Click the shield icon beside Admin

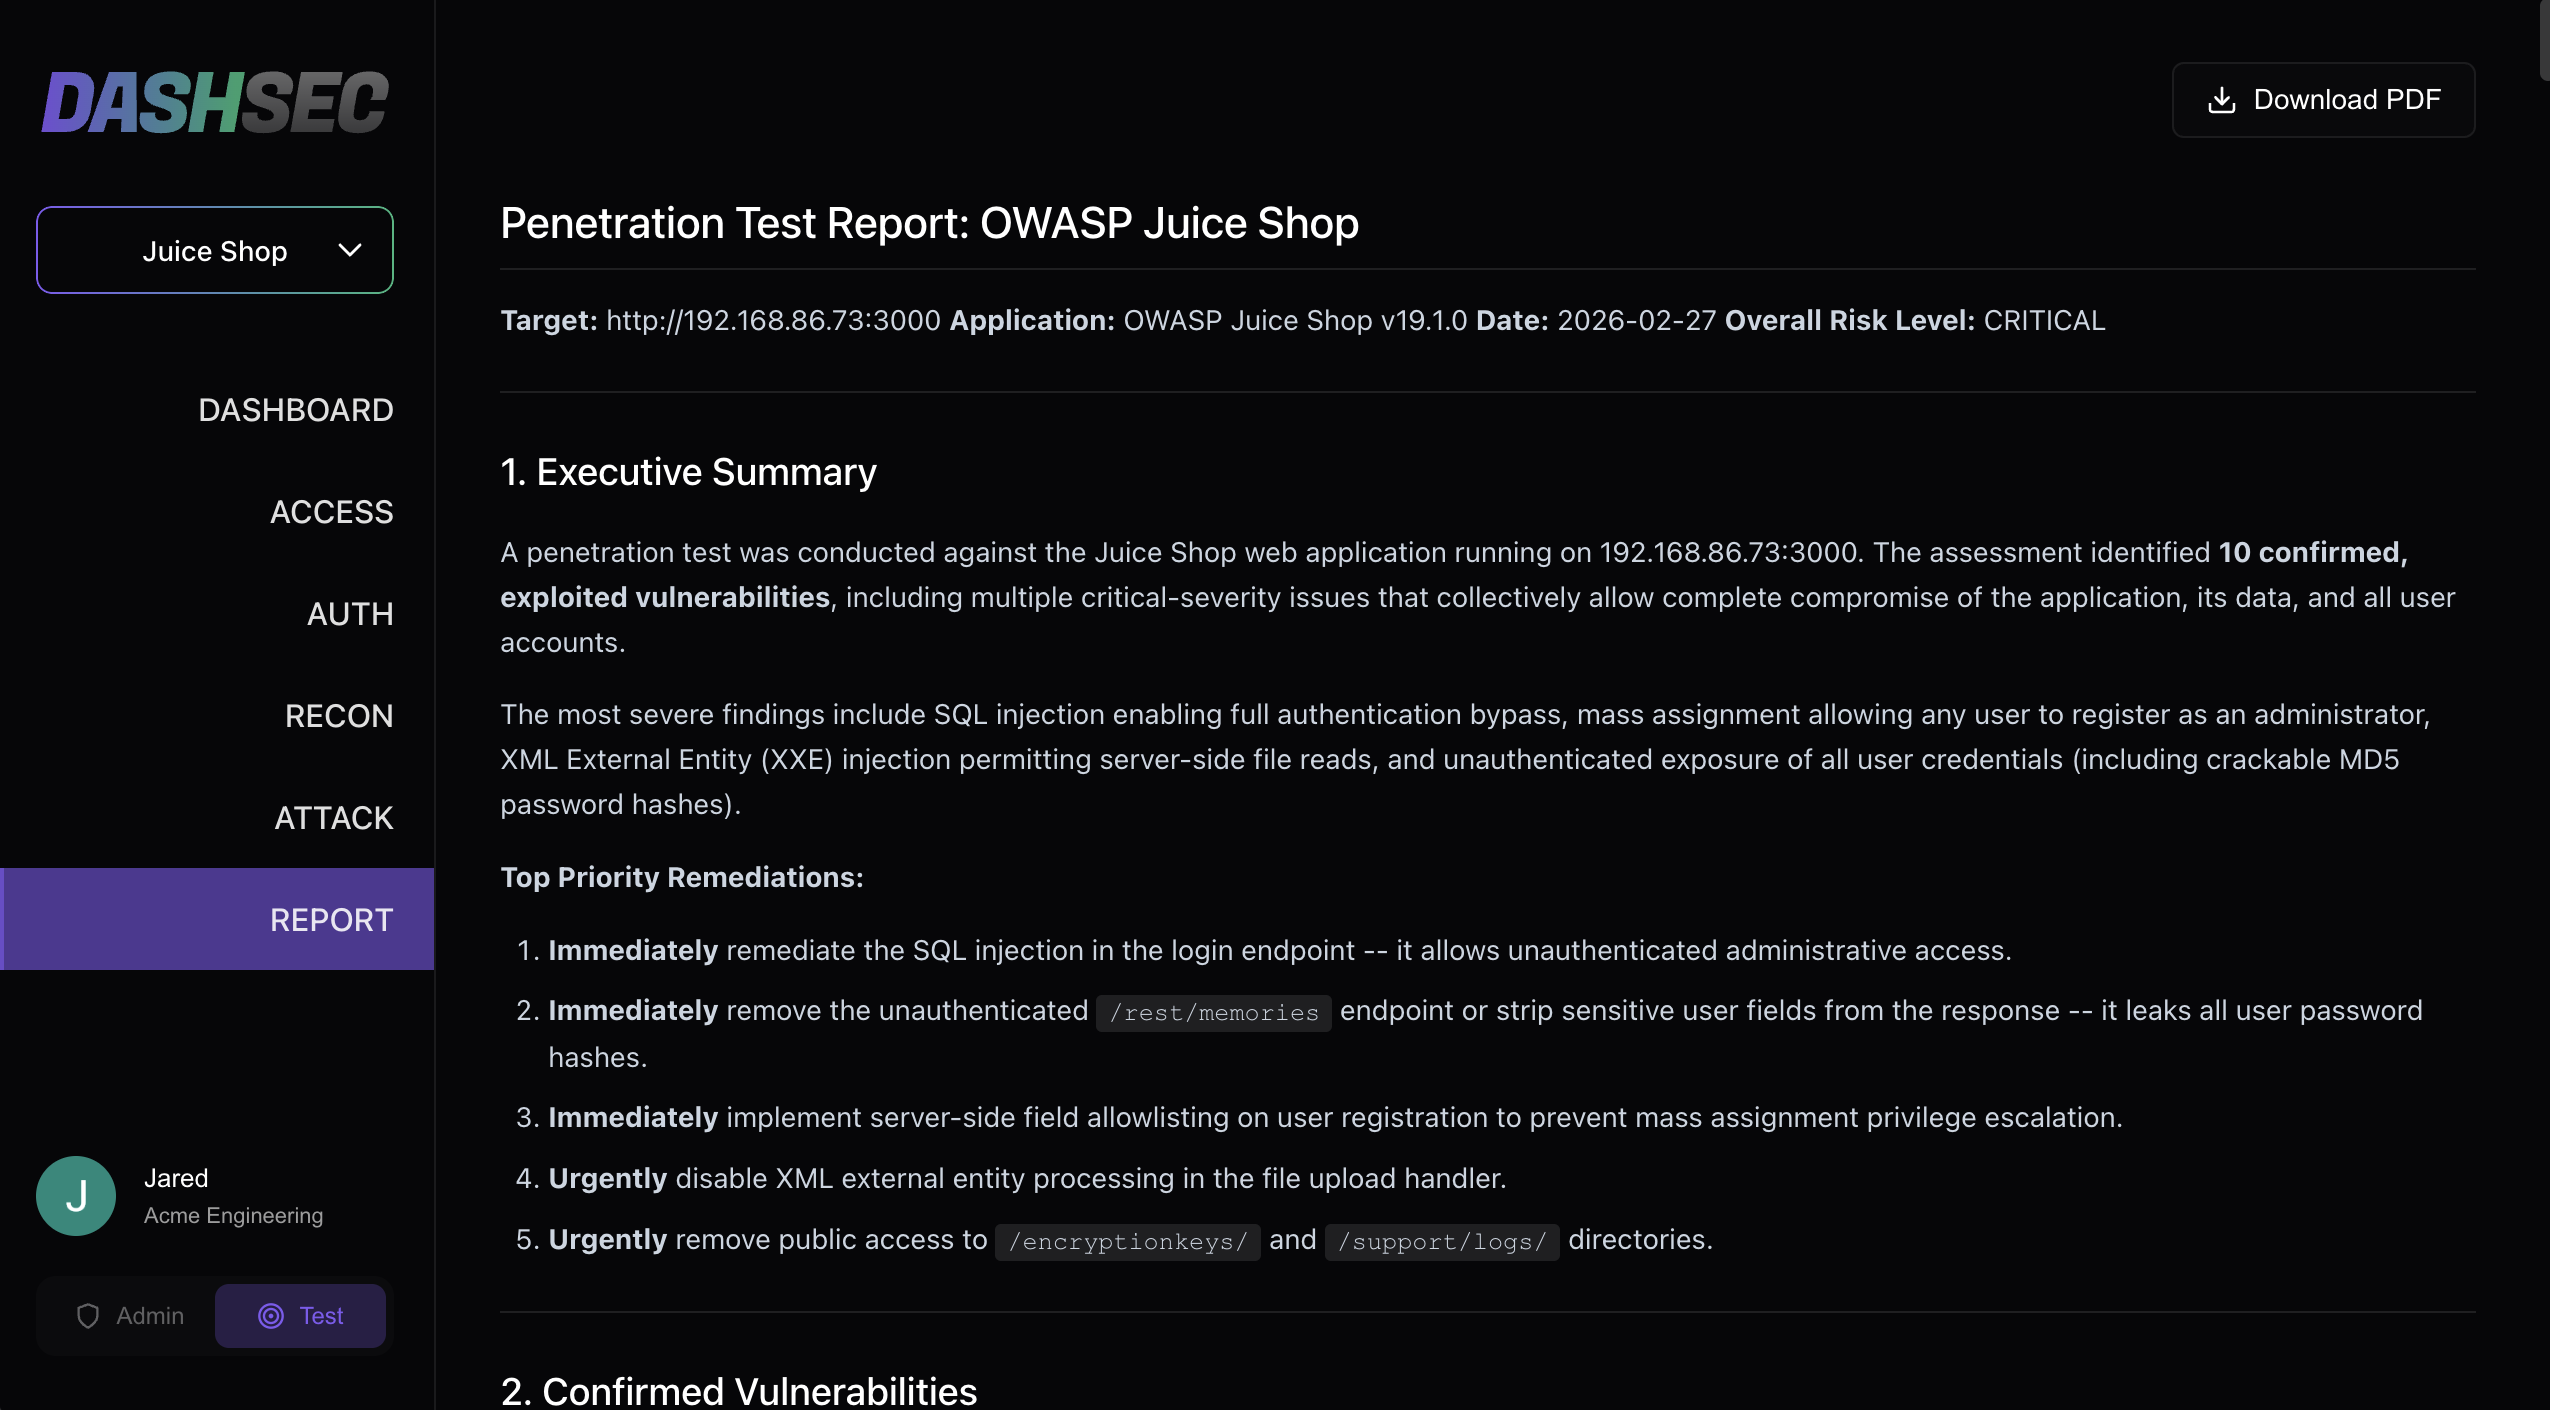click(88, 1316)
